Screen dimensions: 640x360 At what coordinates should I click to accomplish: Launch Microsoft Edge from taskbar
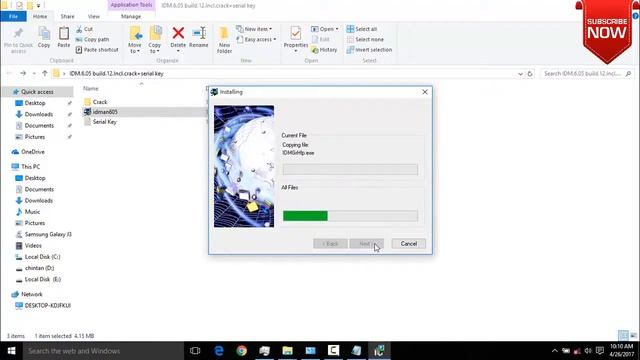click(219, 351)
